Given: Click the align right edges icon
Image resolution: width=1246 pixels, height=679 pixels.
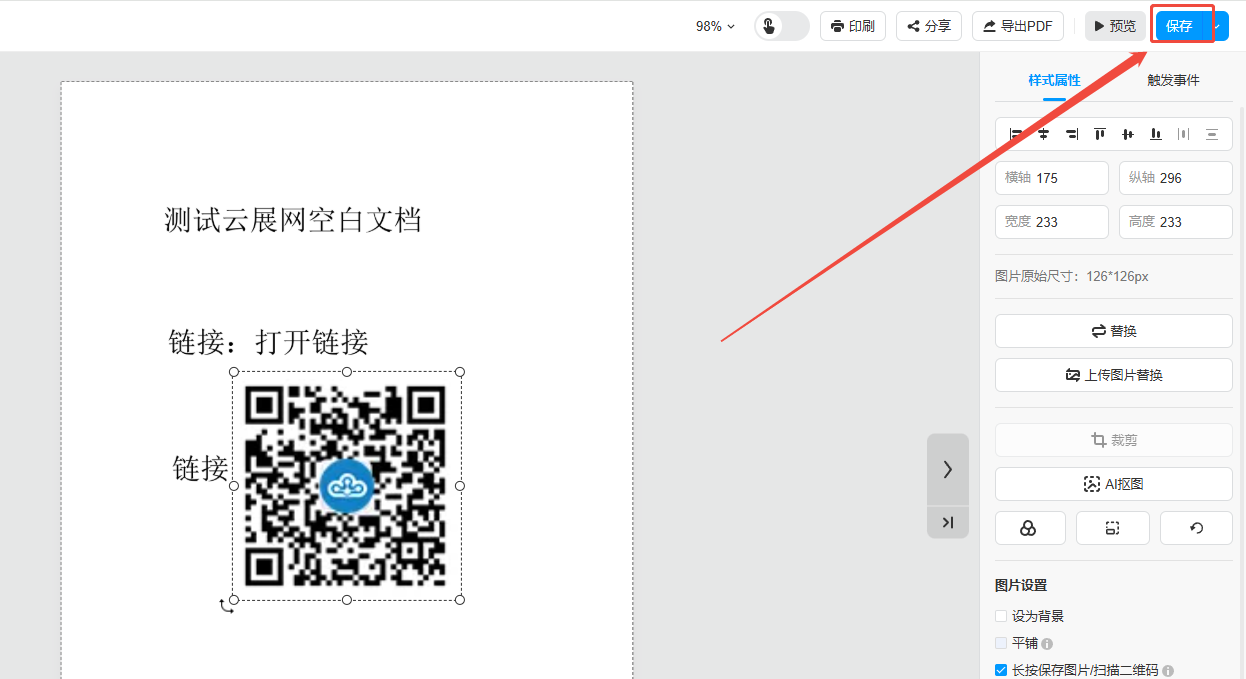Looking at the screenshot, I should point(1072,134).
